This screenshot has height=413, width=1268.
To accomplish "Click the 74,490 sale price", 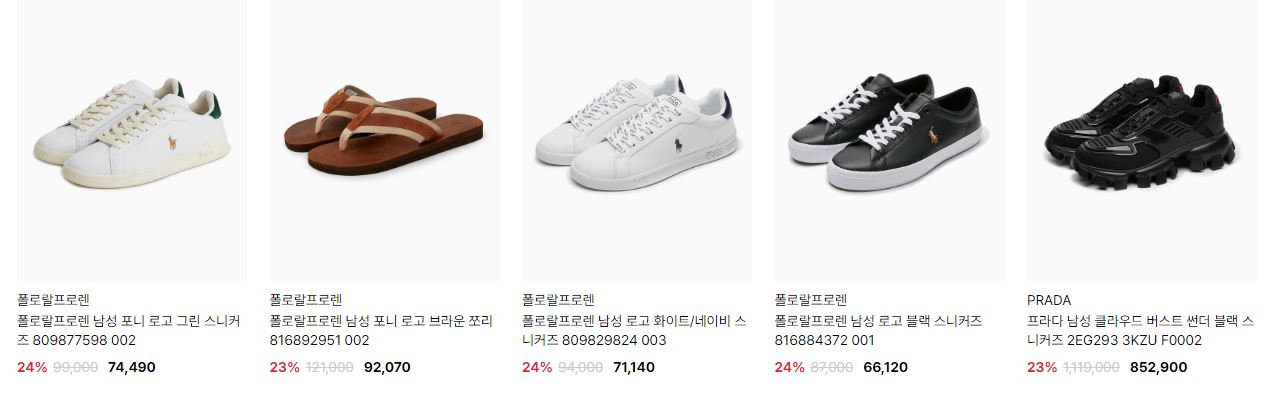I will click(x=132, y=367).
